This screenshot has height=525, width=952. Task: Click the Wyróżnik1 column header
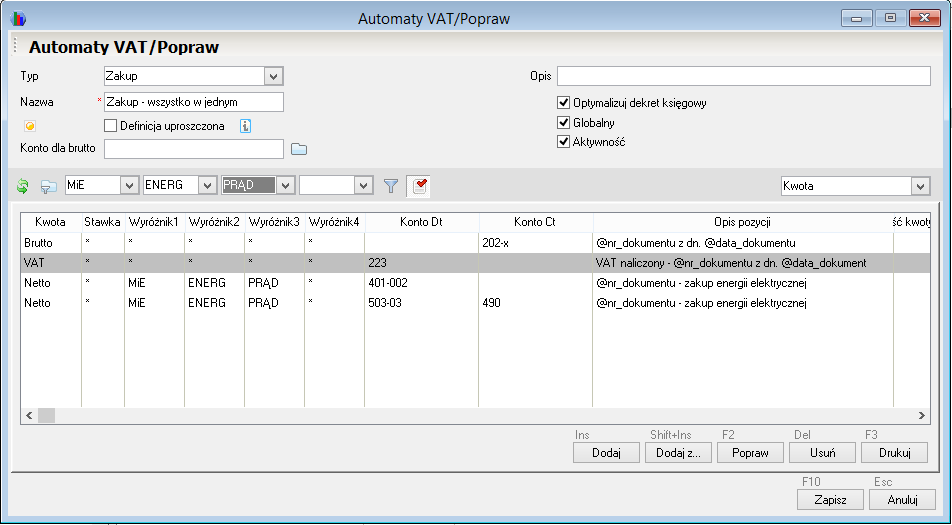[x=154, y=222]
